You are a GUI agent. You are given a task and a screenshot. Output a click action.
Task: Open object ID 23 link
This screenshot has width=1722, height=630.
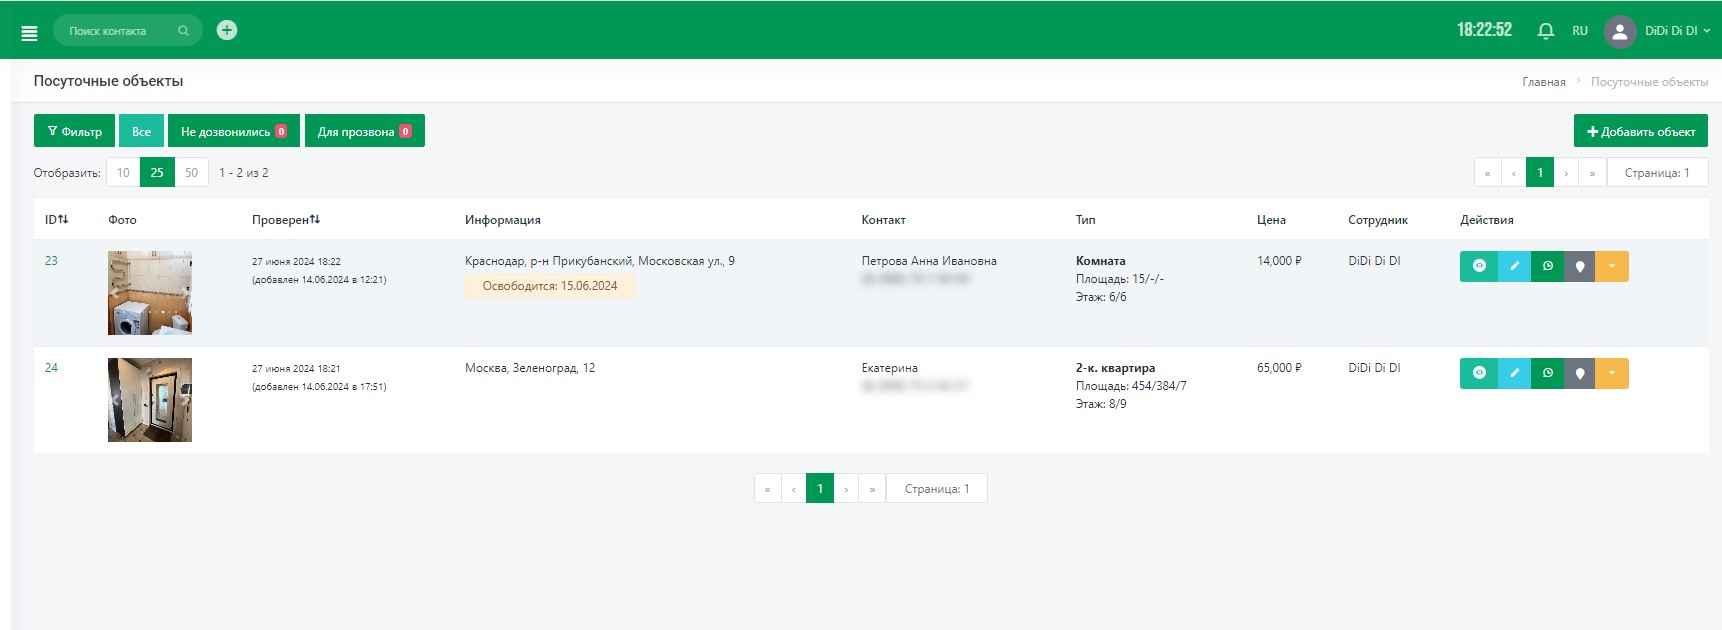tap(51, 260)
